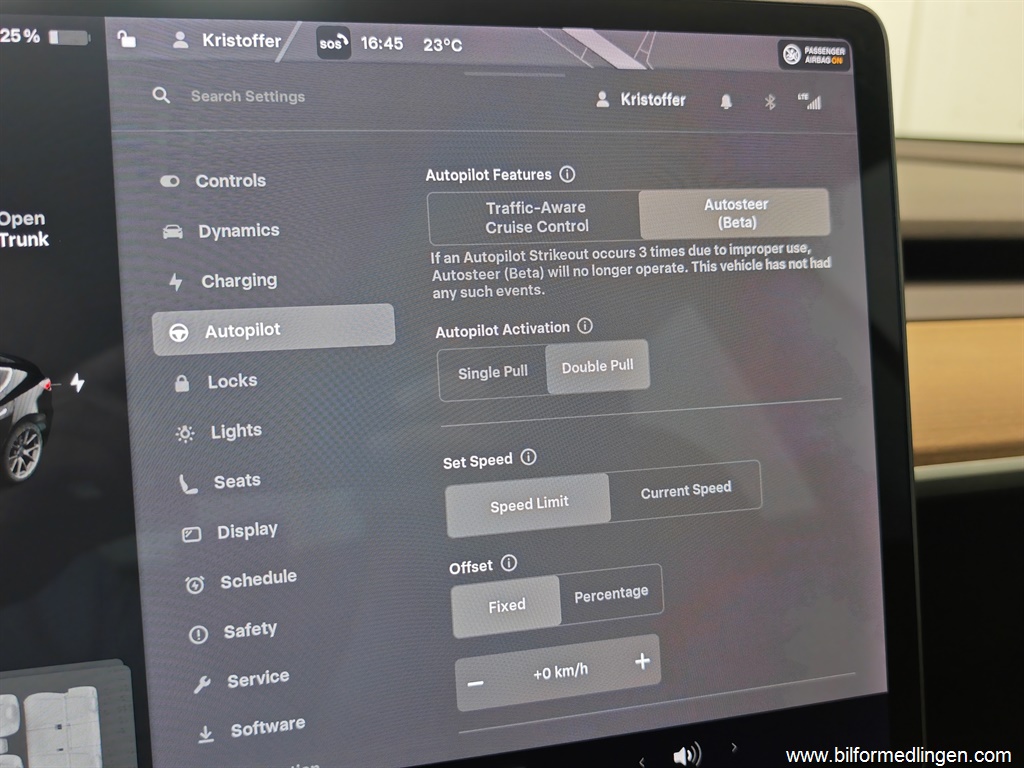Viewport: 1024px width, 768px height.
Task: Tap the SOS emergency call icon
Action: coord(333,43)
